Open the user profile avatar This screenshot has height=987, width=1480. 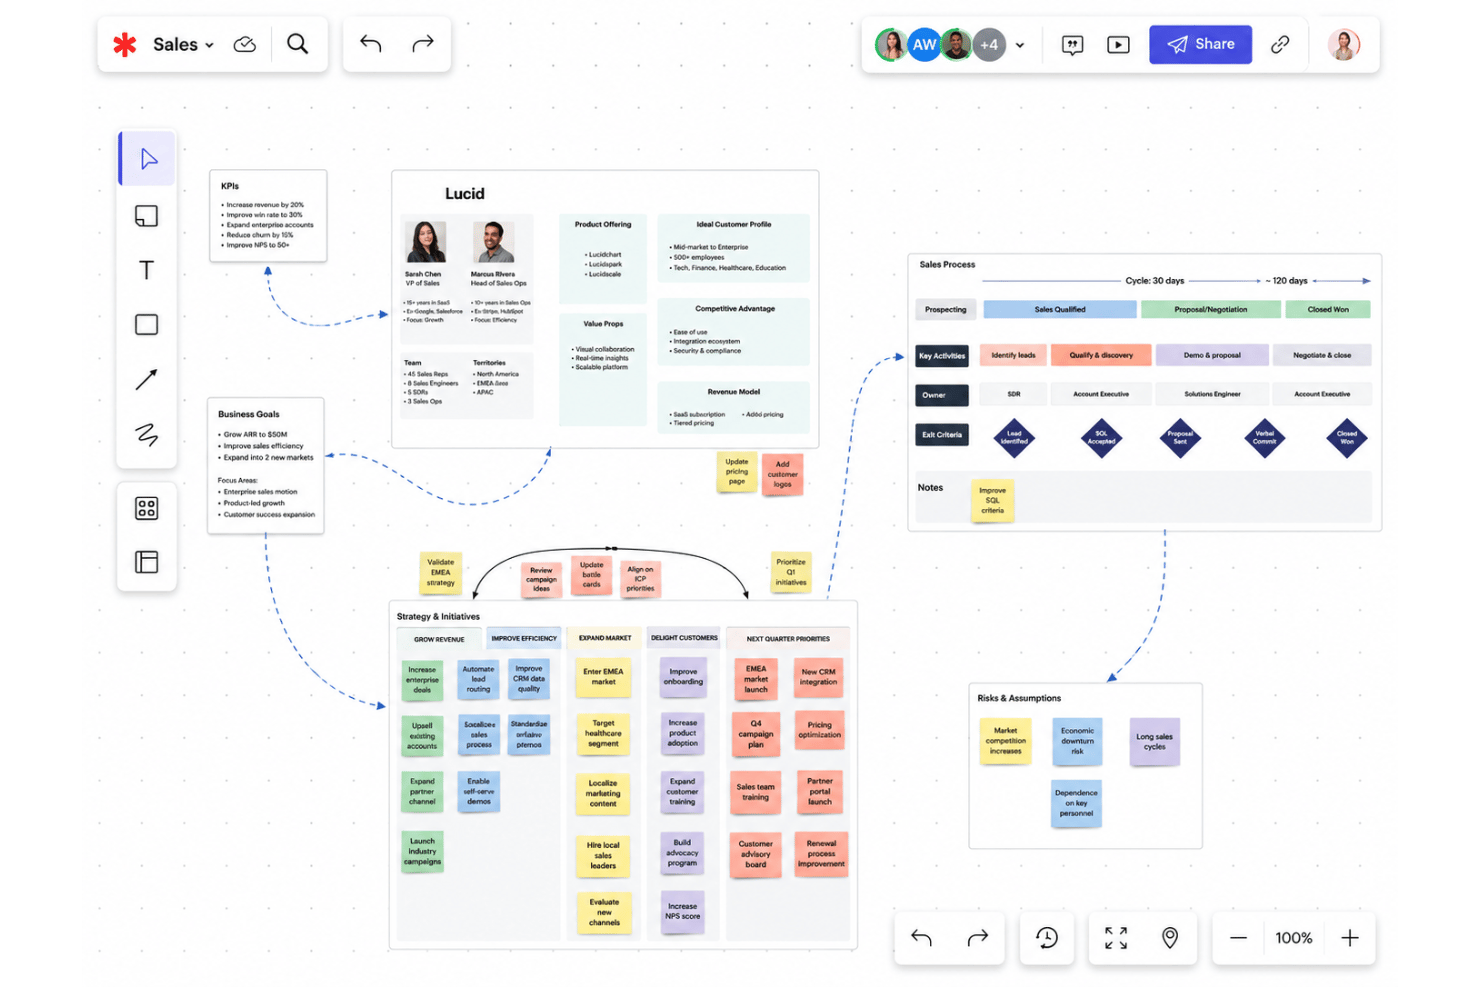point(1344,44)
